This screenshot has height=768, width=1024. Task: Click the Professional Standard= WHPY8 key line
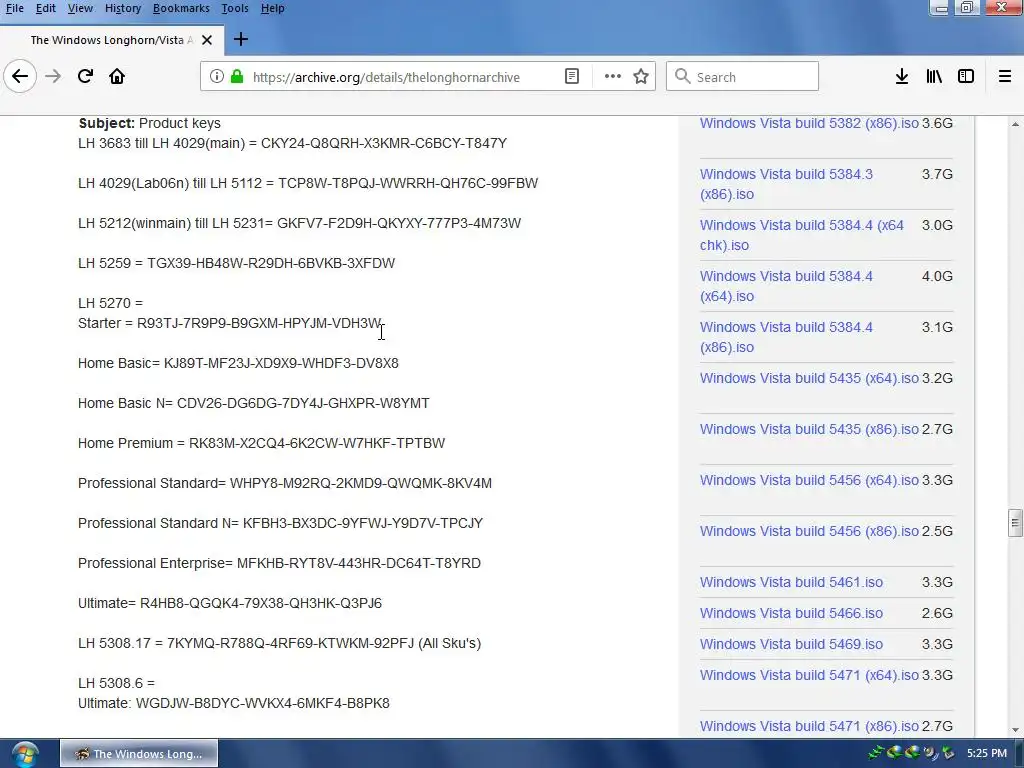(x=285, y=483)
